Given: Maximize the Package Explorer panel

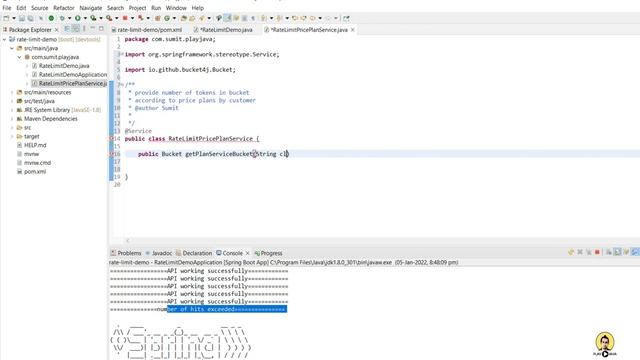Looking at the screenshot, I should coord(101,29).
